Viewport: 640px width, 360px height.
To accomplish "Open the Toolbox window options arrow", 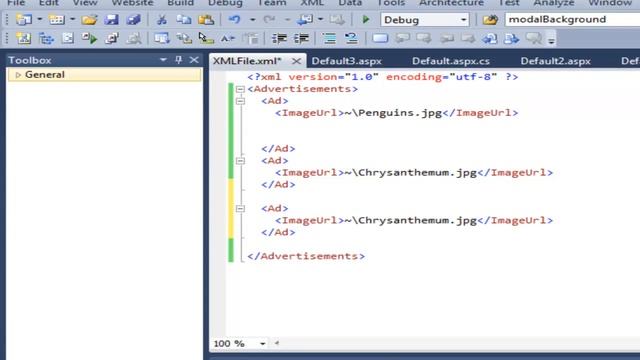I will (x=163, y=60).
